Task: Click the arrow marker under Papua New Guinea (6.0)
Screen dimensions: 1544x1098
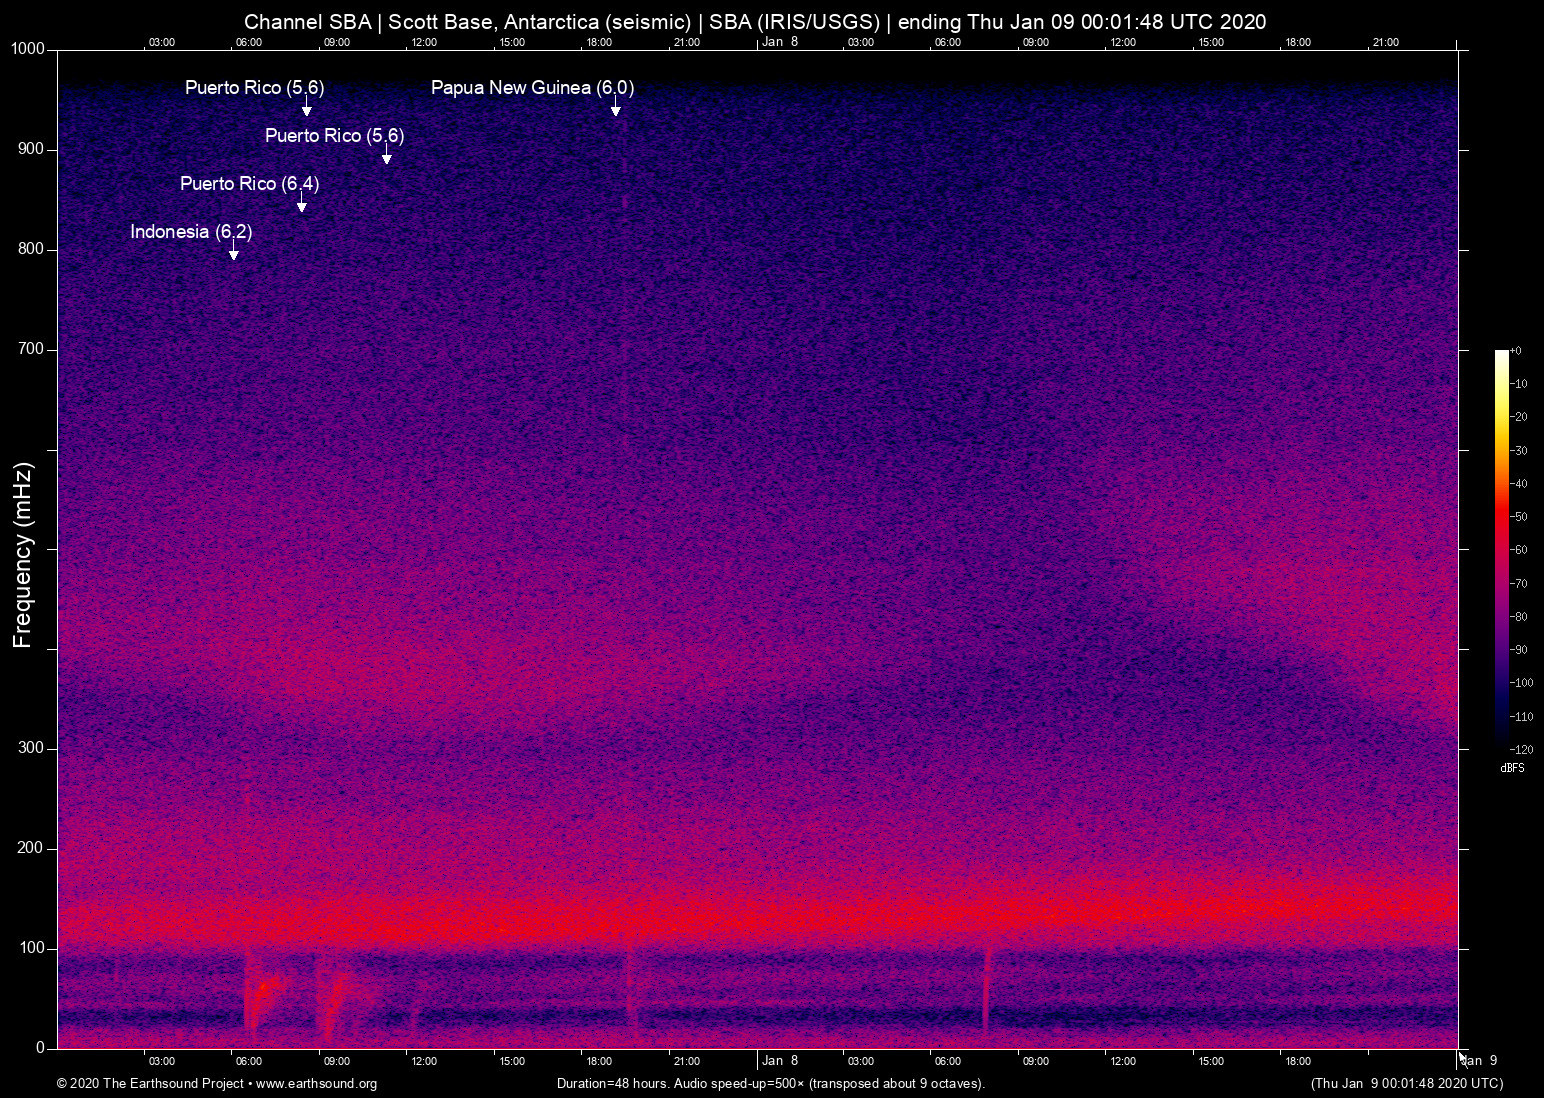Action: 615,110
